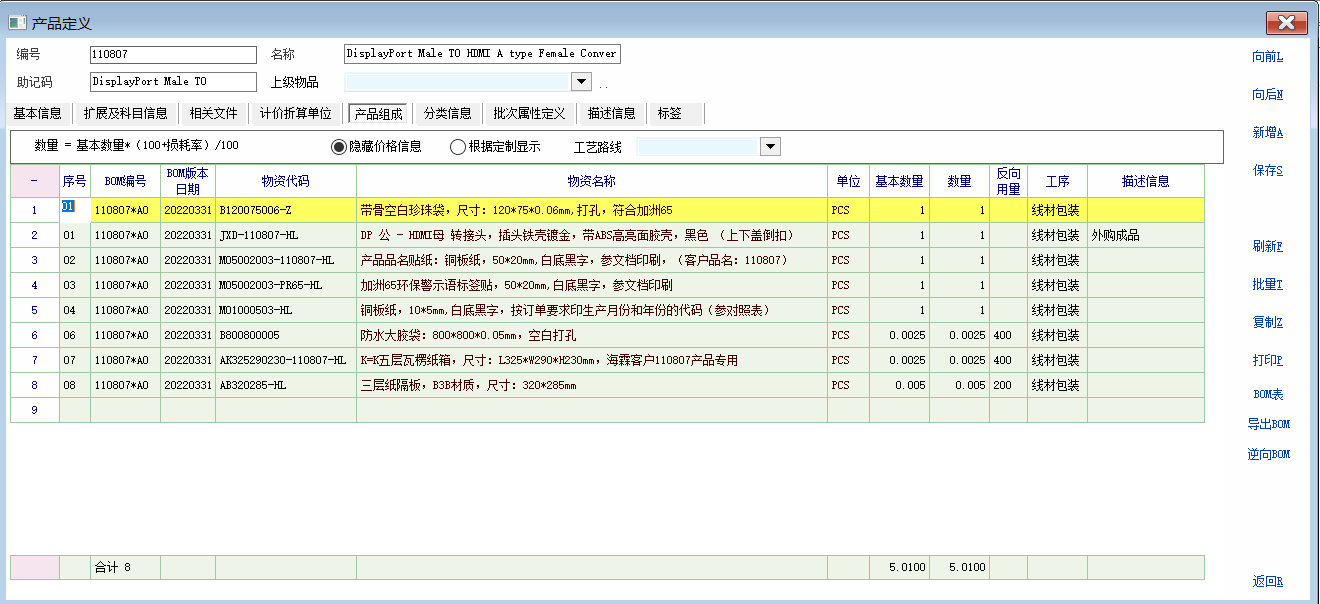
Task: Click the 打印P button
Action: point(1267,360)
